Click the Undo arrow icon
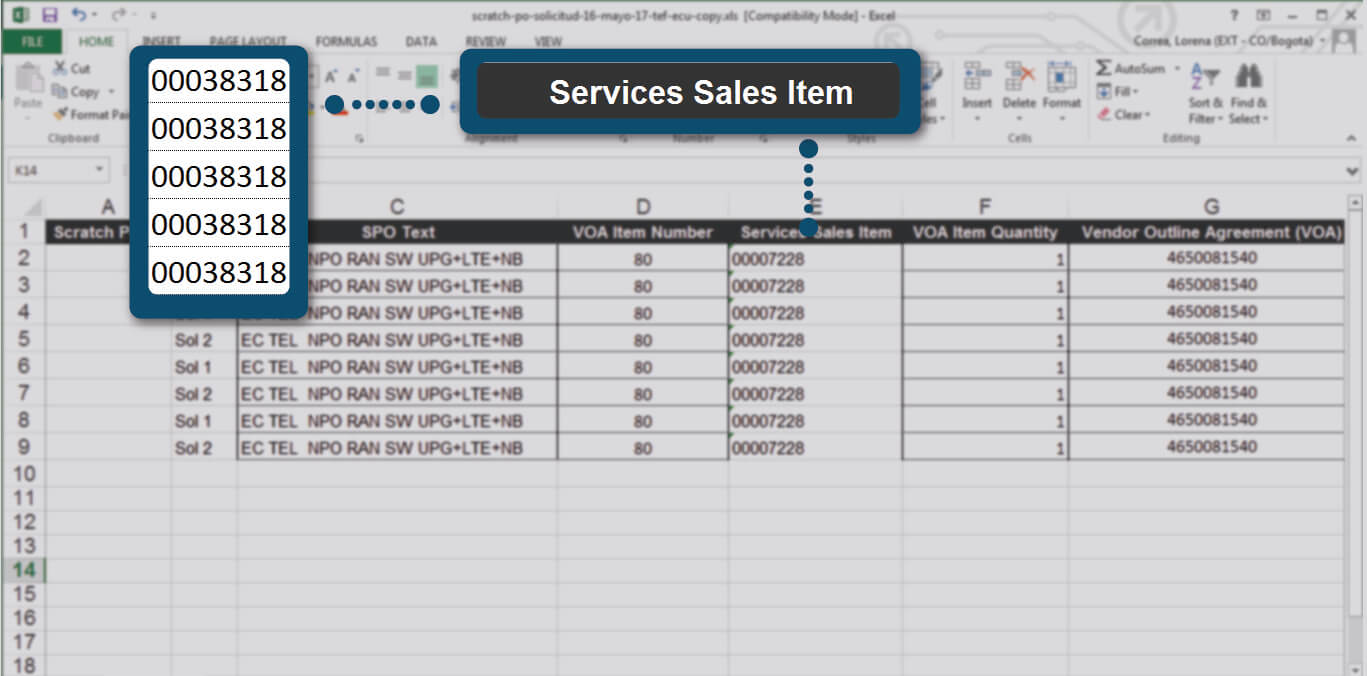The width and height of the screenshot is (1367, 676). [x=79, y=15]
